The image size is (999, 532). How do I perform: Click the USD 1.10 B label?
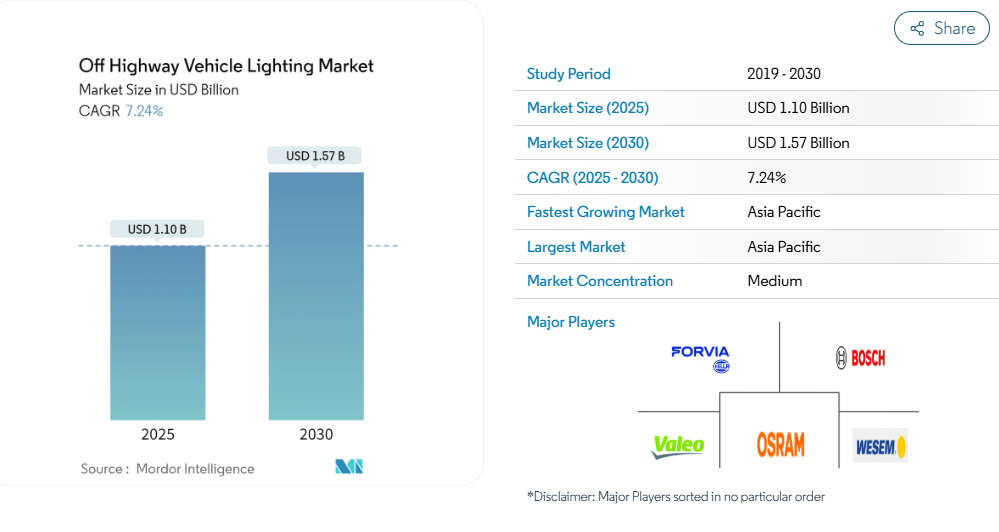pos(157,229)
